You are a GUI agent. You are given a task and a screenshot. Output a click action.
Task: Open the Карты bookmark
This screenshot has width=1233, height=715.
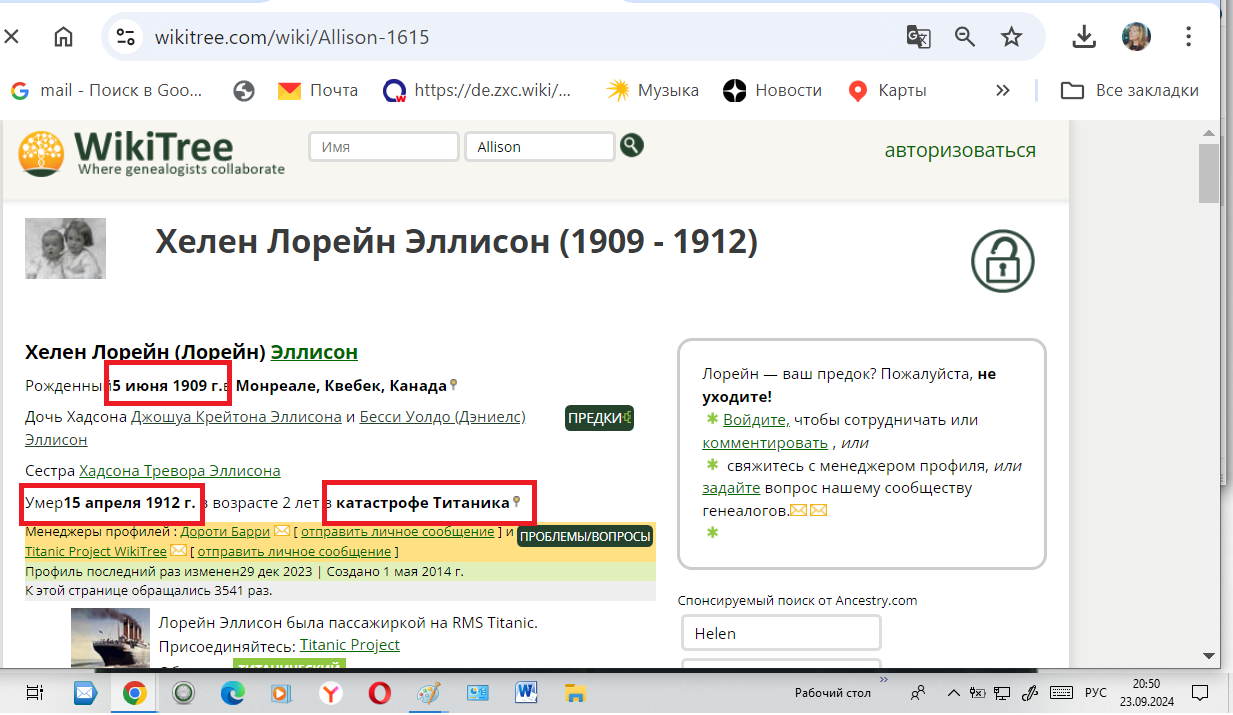(x=887, y=90)
